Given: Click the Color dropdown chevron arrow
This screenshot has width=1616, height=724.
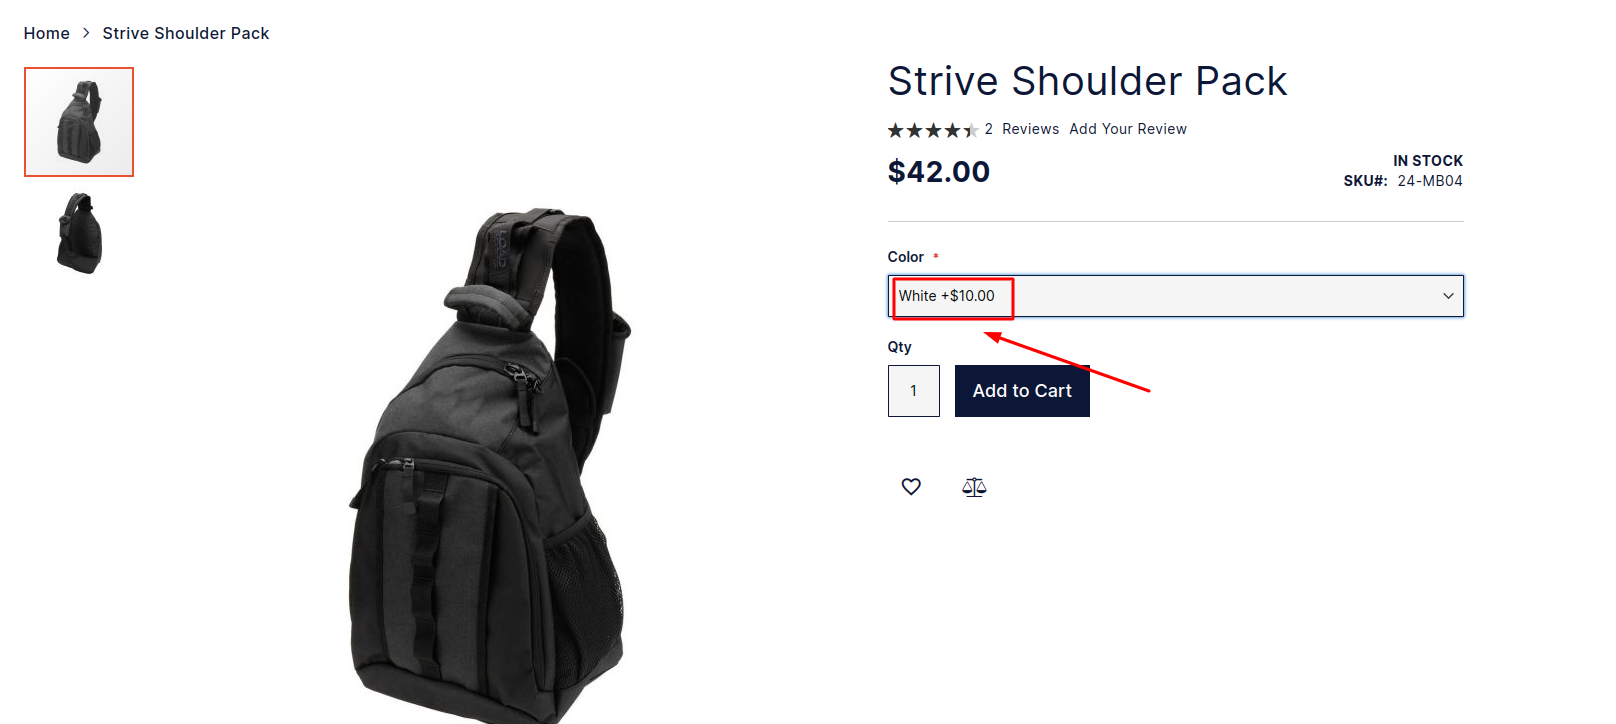Looking at the screenshot, I should tap(1448, 296).
